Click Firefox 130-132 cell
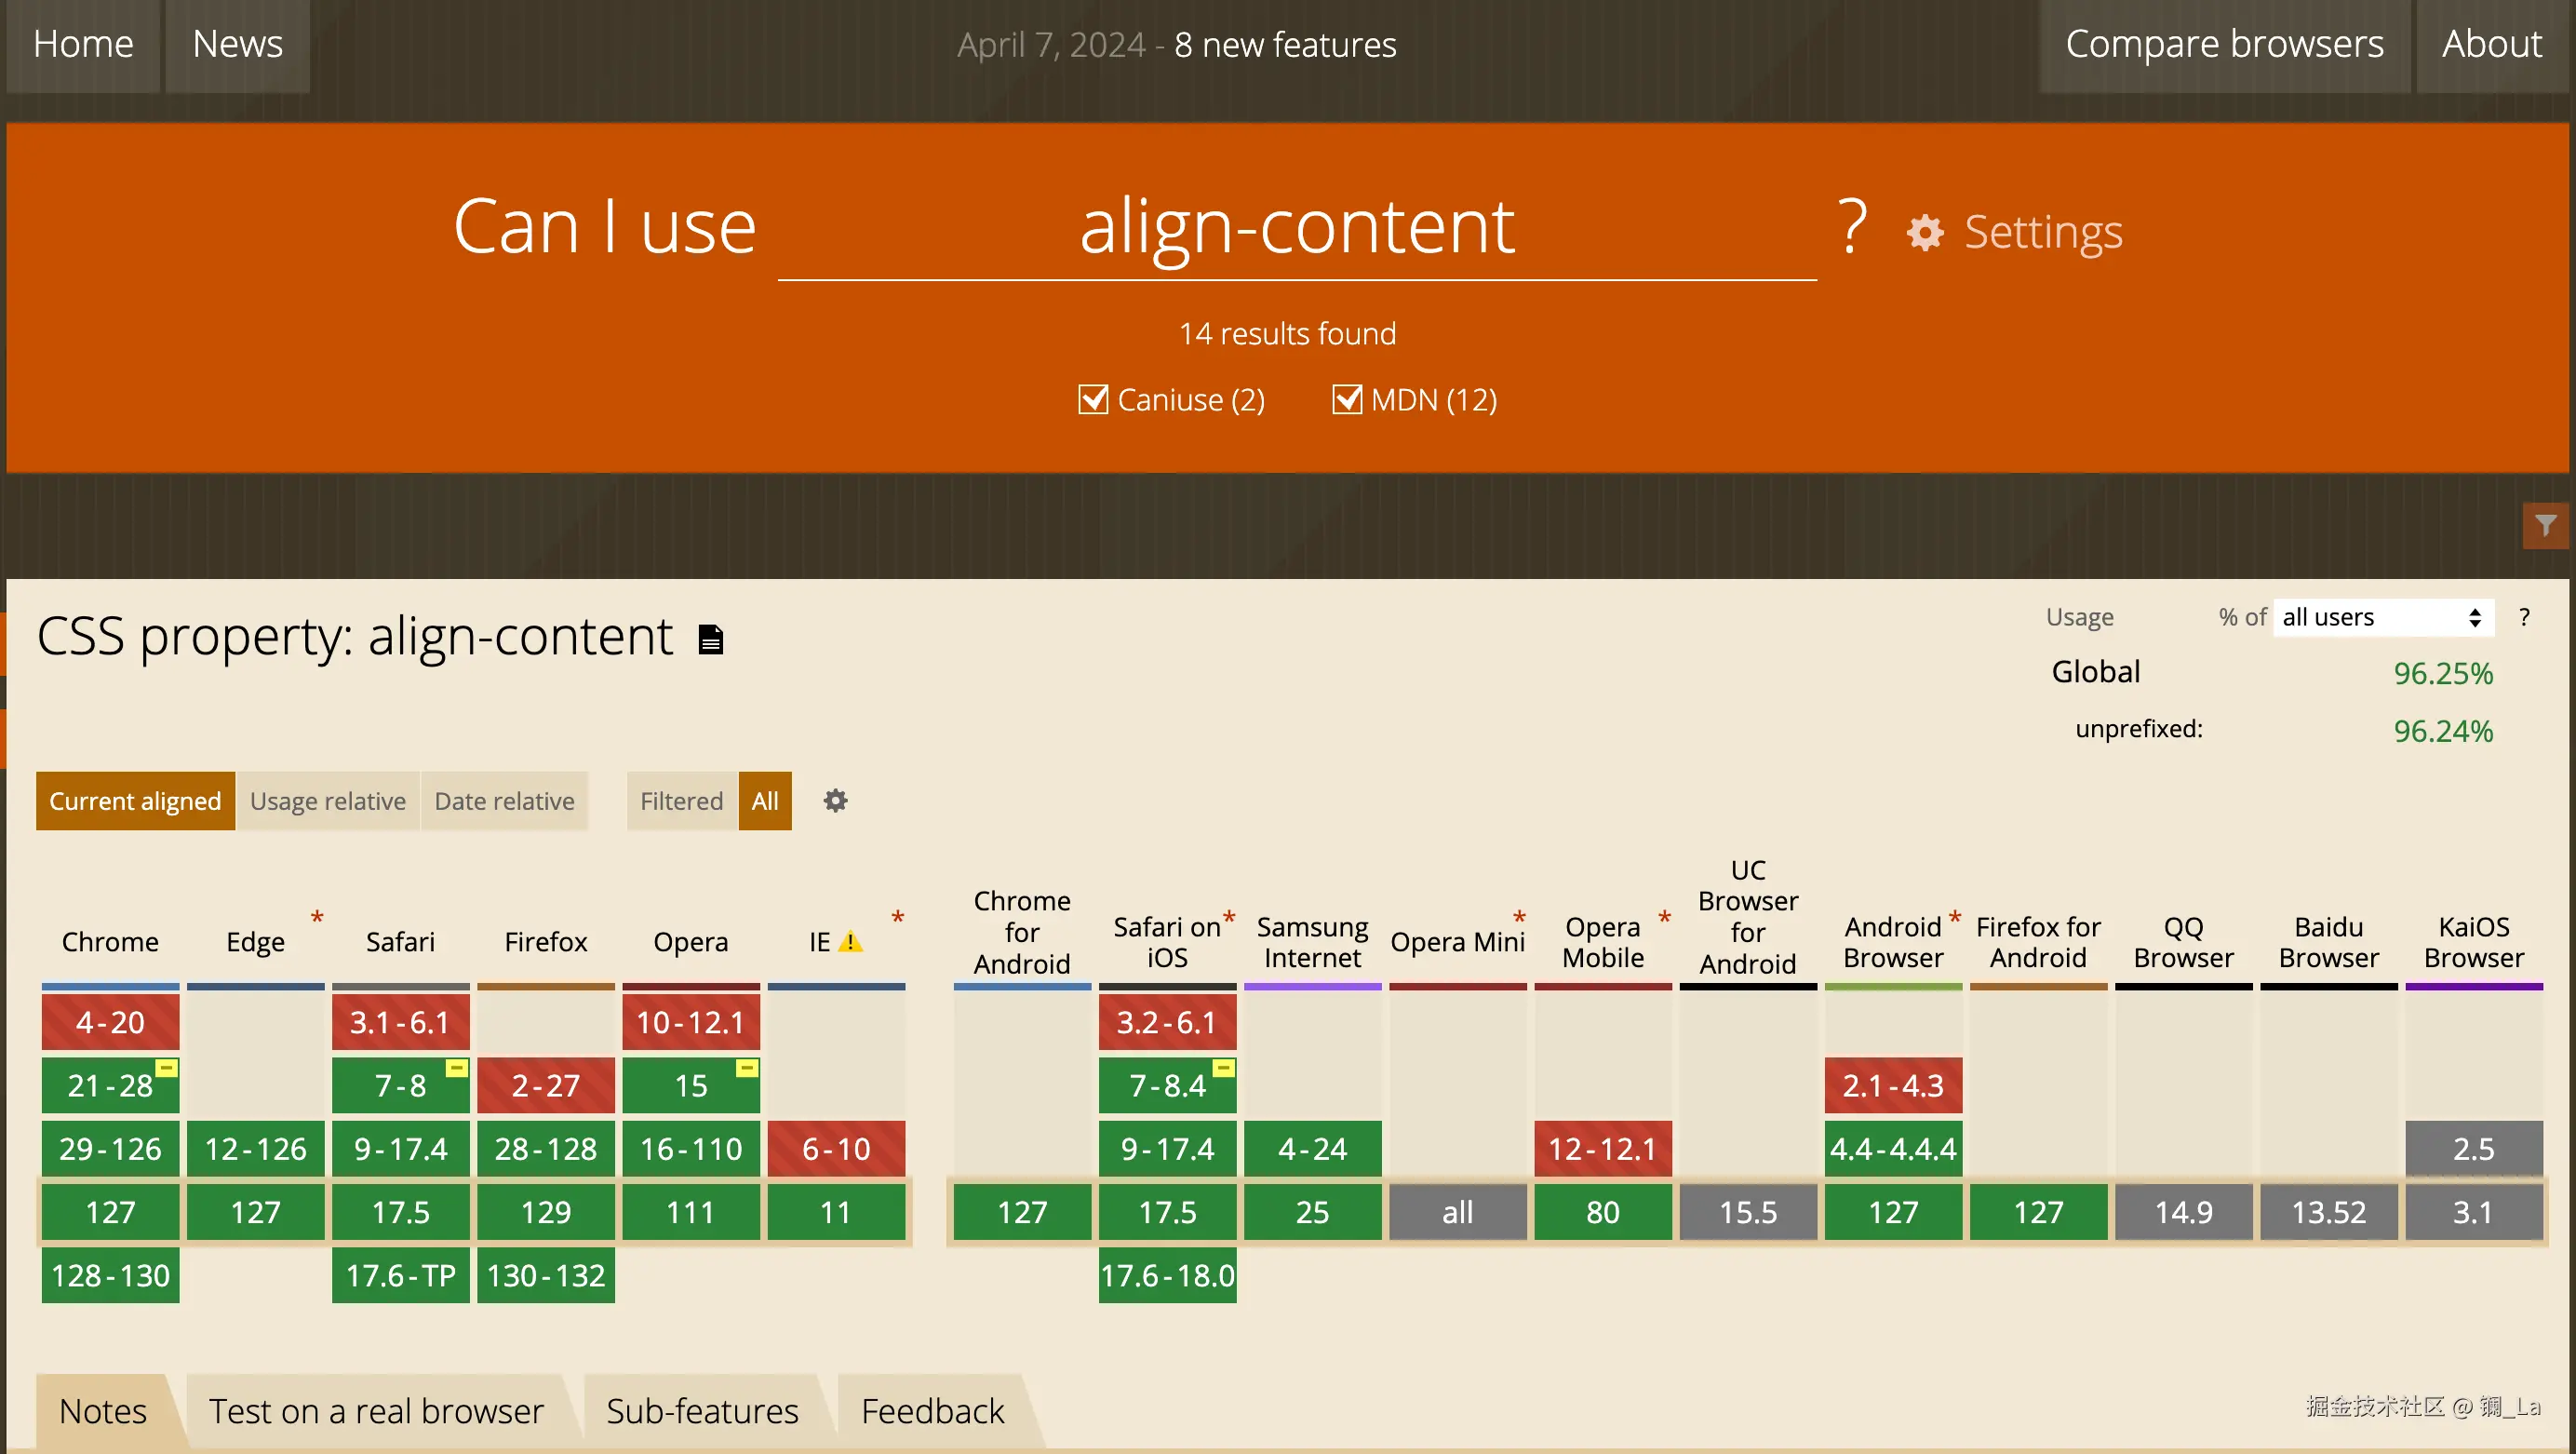Viewport: 2576px width, 1454px height. point(546,1275)
